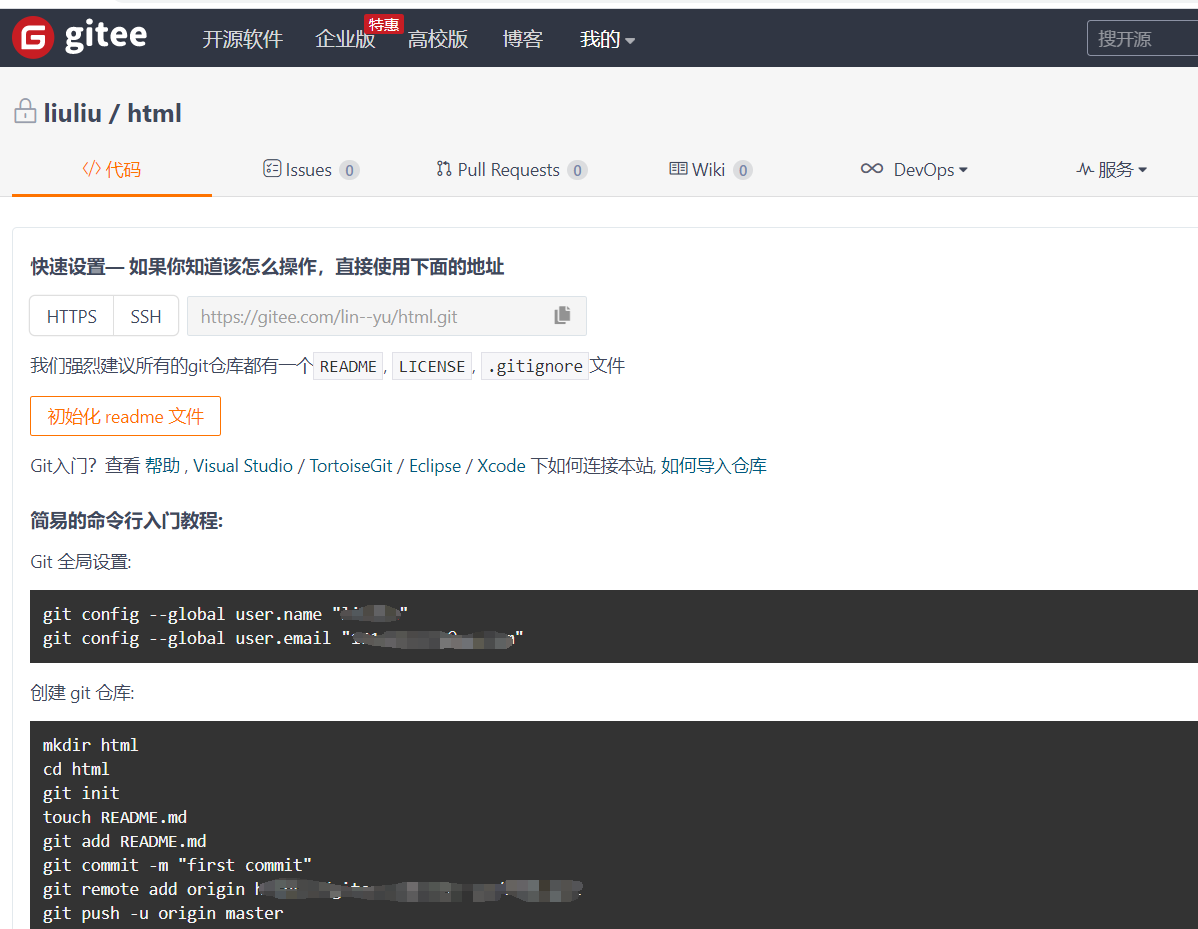Click the private repository lock icon
Viewport: 1198px width, 929px height.
pyautogui.click(x=25, y=112)
